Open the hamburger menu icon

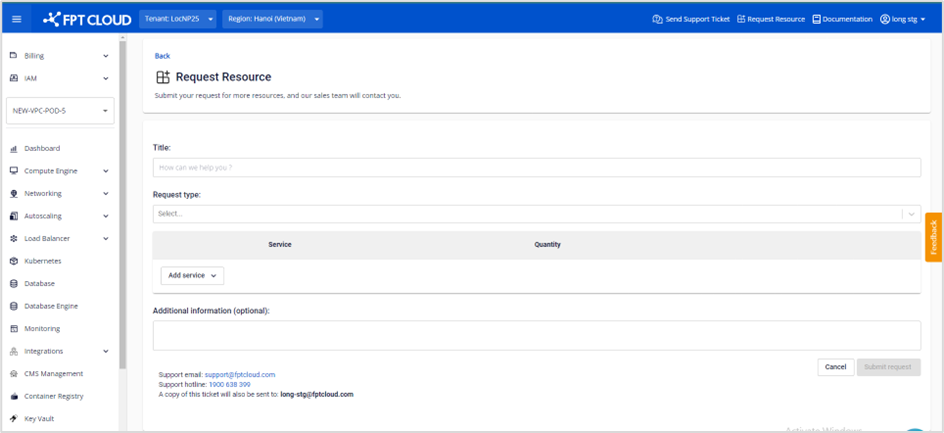coord(16,19)
